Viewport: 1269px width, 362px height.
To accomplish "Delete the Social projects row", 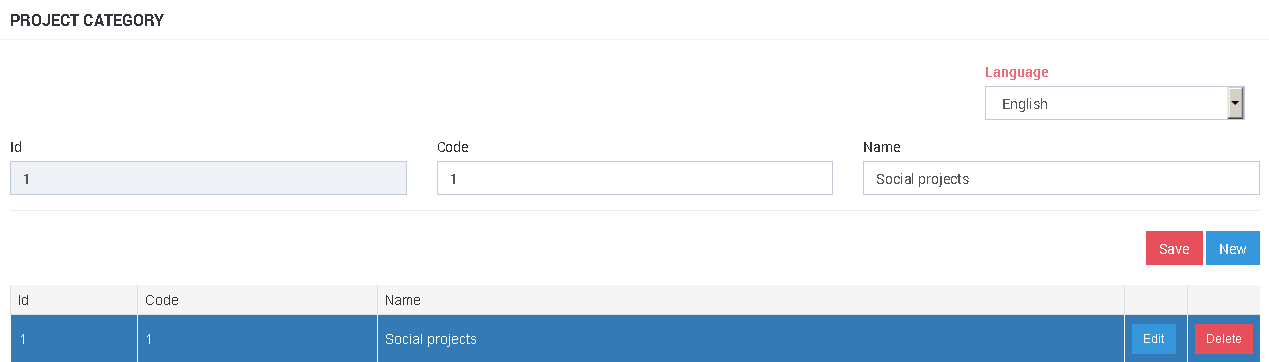I will 1224,339.
